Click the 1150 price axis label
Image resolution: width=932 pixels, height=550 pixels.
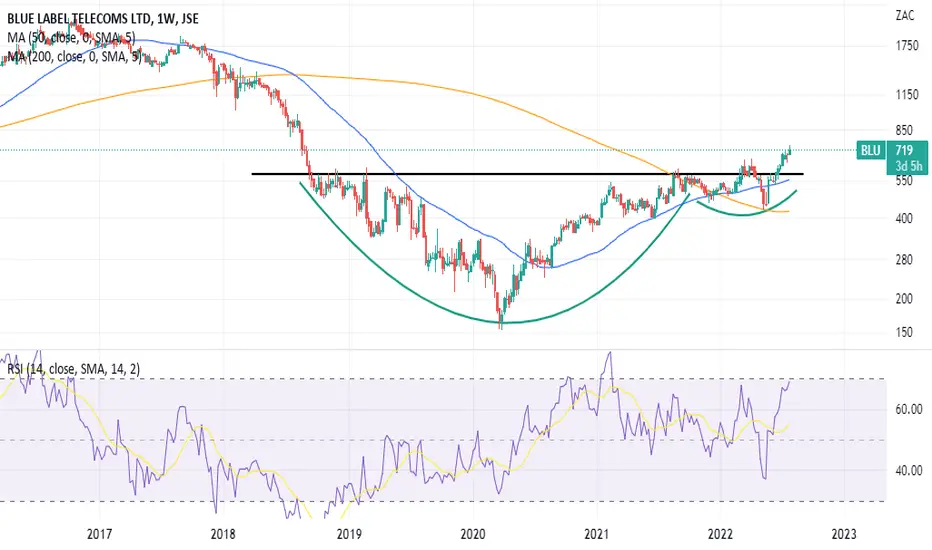(x=907, y=95)
